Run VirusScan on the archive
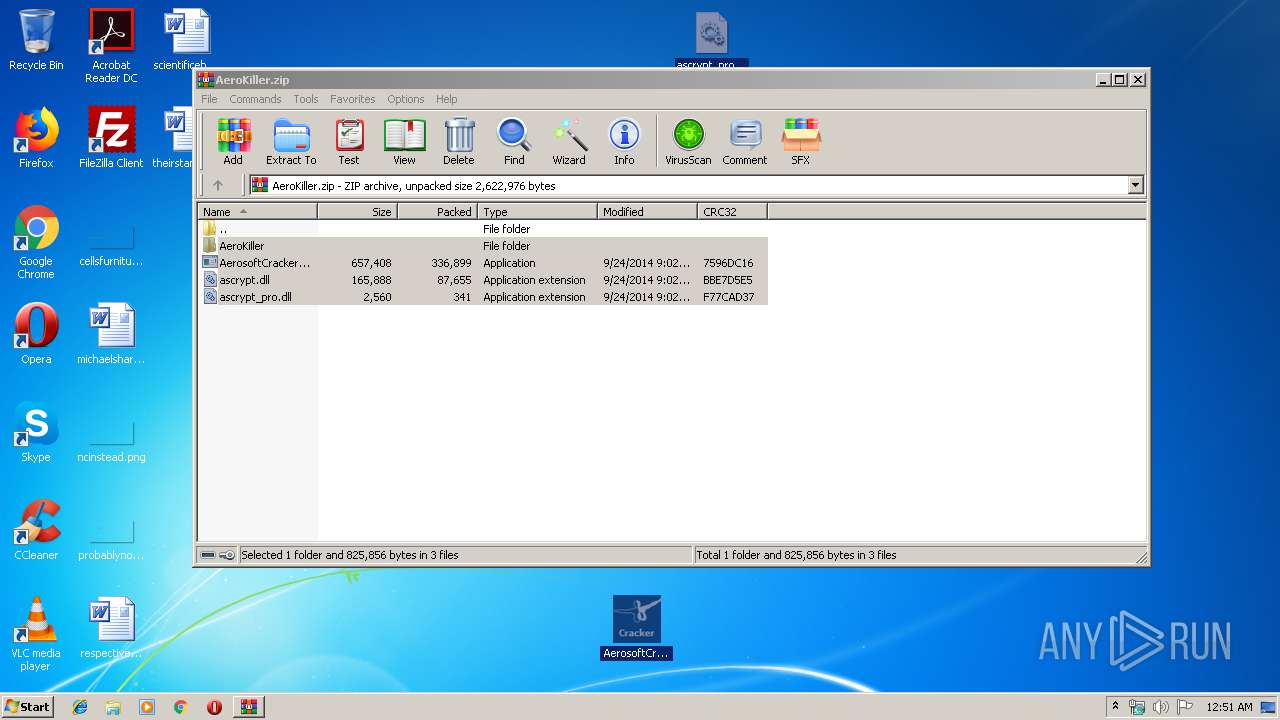The width and height of the screenshot is (1280, 720). (x=688, y=141)
